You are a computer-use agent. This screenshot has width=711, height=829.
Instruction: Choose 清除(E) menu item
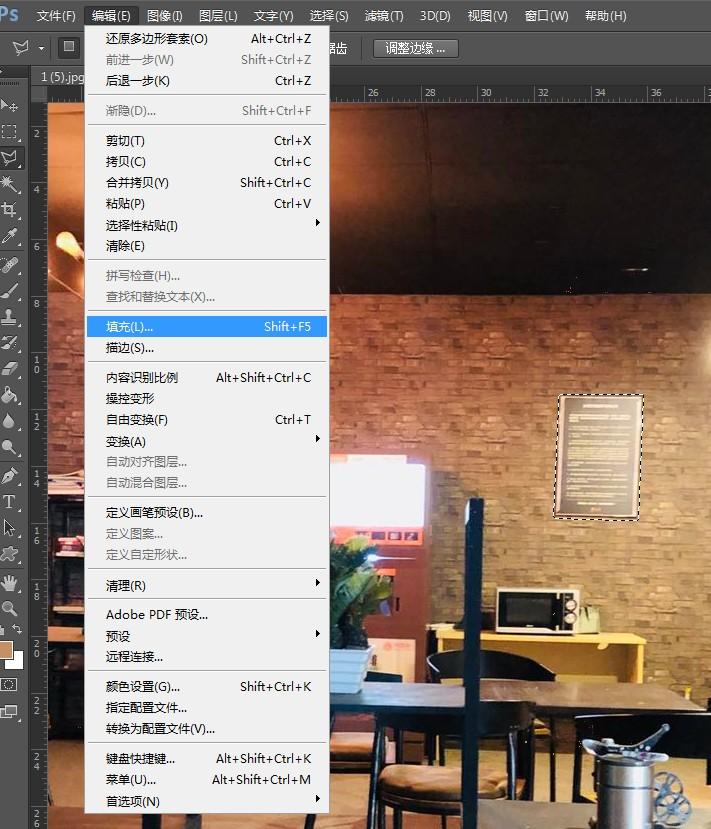[207, 246]
